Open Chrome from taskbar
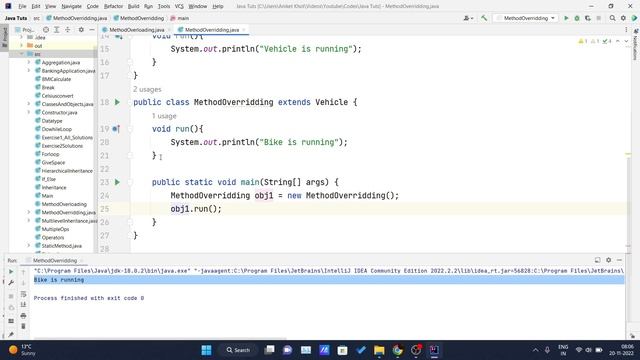Image resolution: width=640 pixels, height=360 pixels. pyautogui.click(x=397, y=350)
